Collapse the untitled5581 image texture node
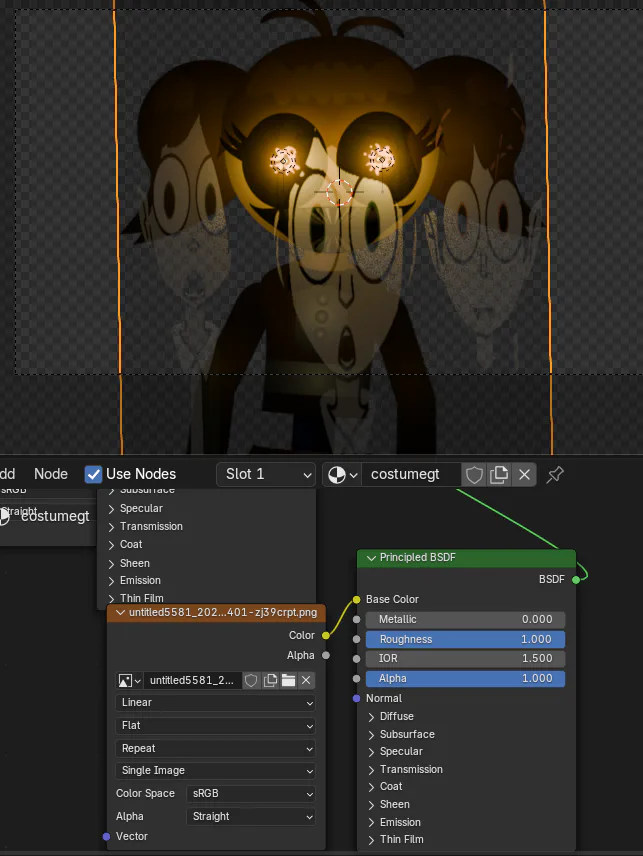The height and width of the screenshot is (856, 643). pos(121,613)
